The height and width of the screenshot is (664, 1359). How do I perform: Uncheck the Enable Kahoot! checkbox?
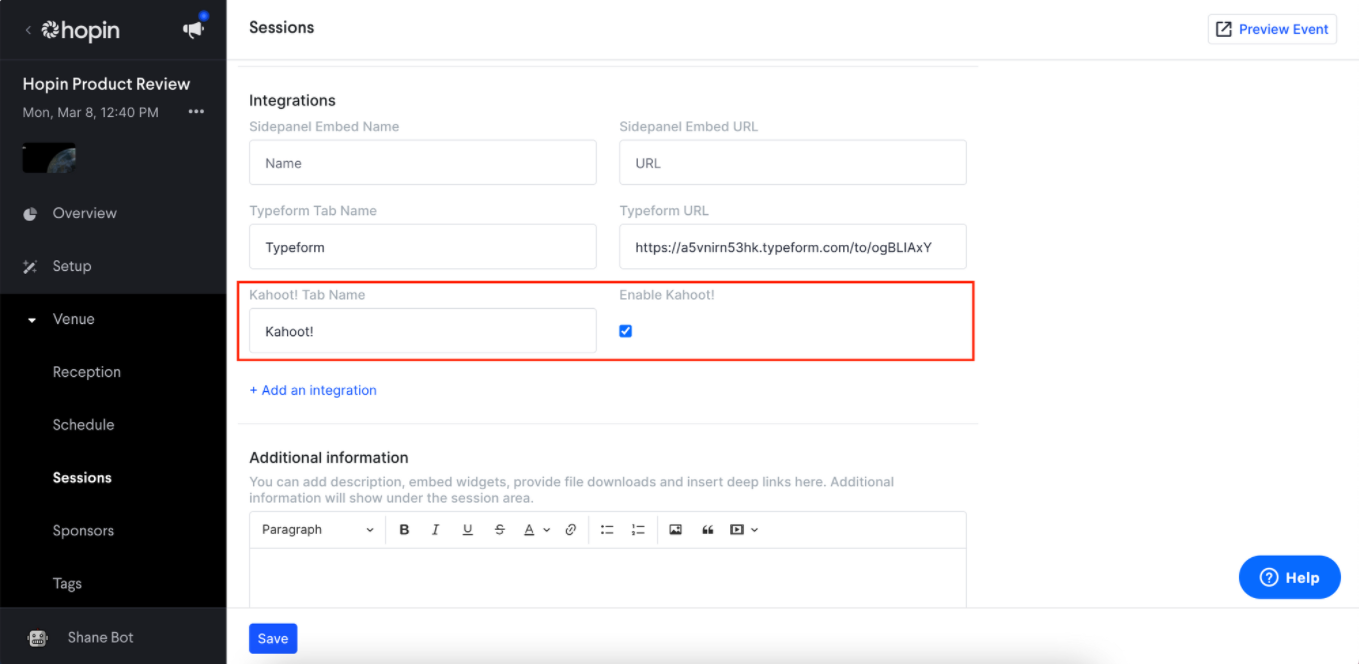tap(626, 331)
